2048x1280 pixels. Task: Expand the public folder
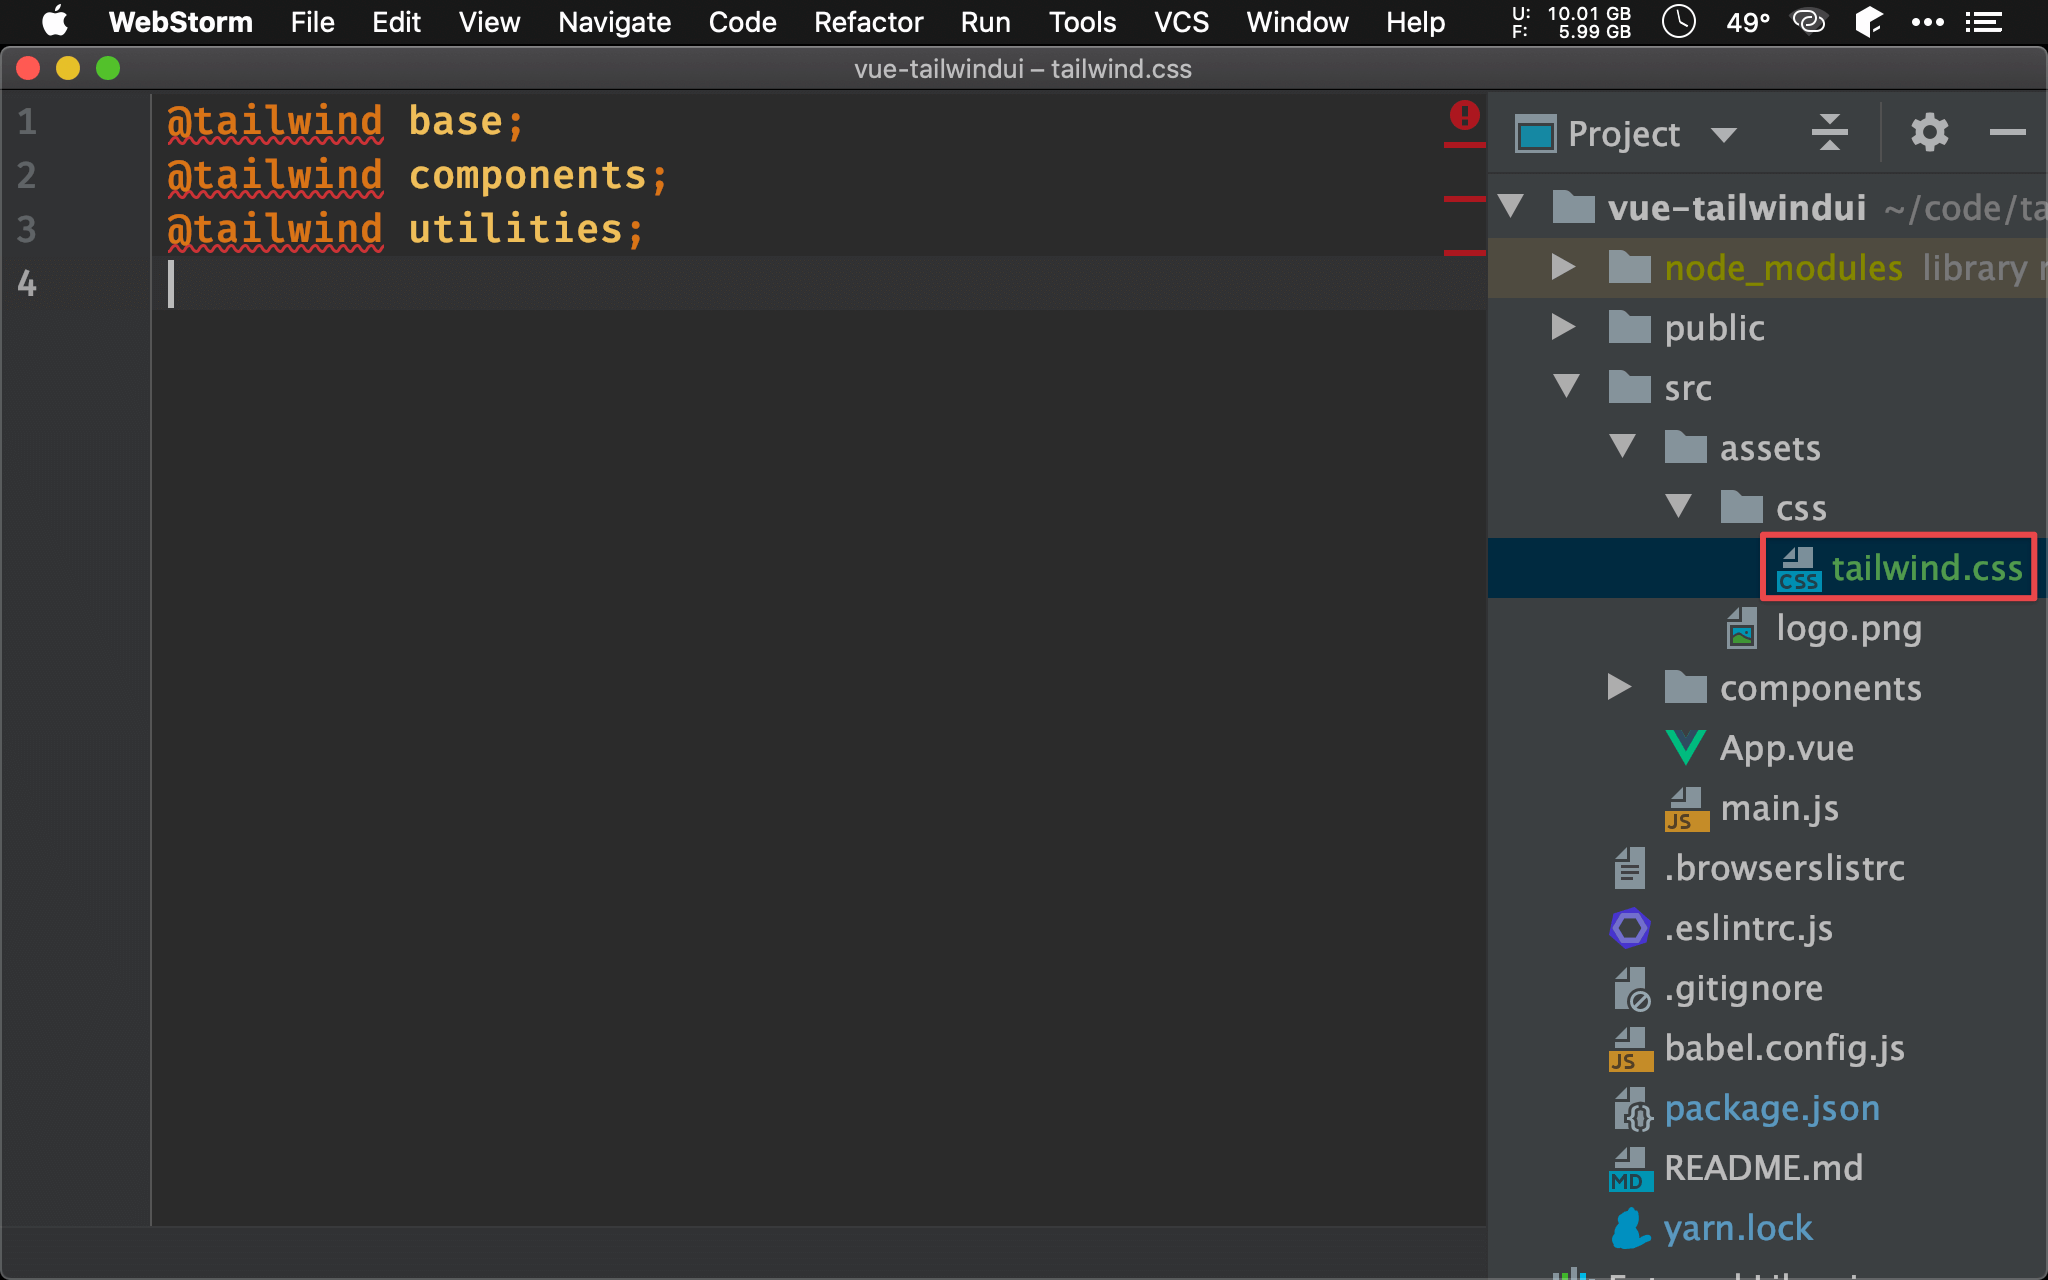click(x=1564, y=327)
